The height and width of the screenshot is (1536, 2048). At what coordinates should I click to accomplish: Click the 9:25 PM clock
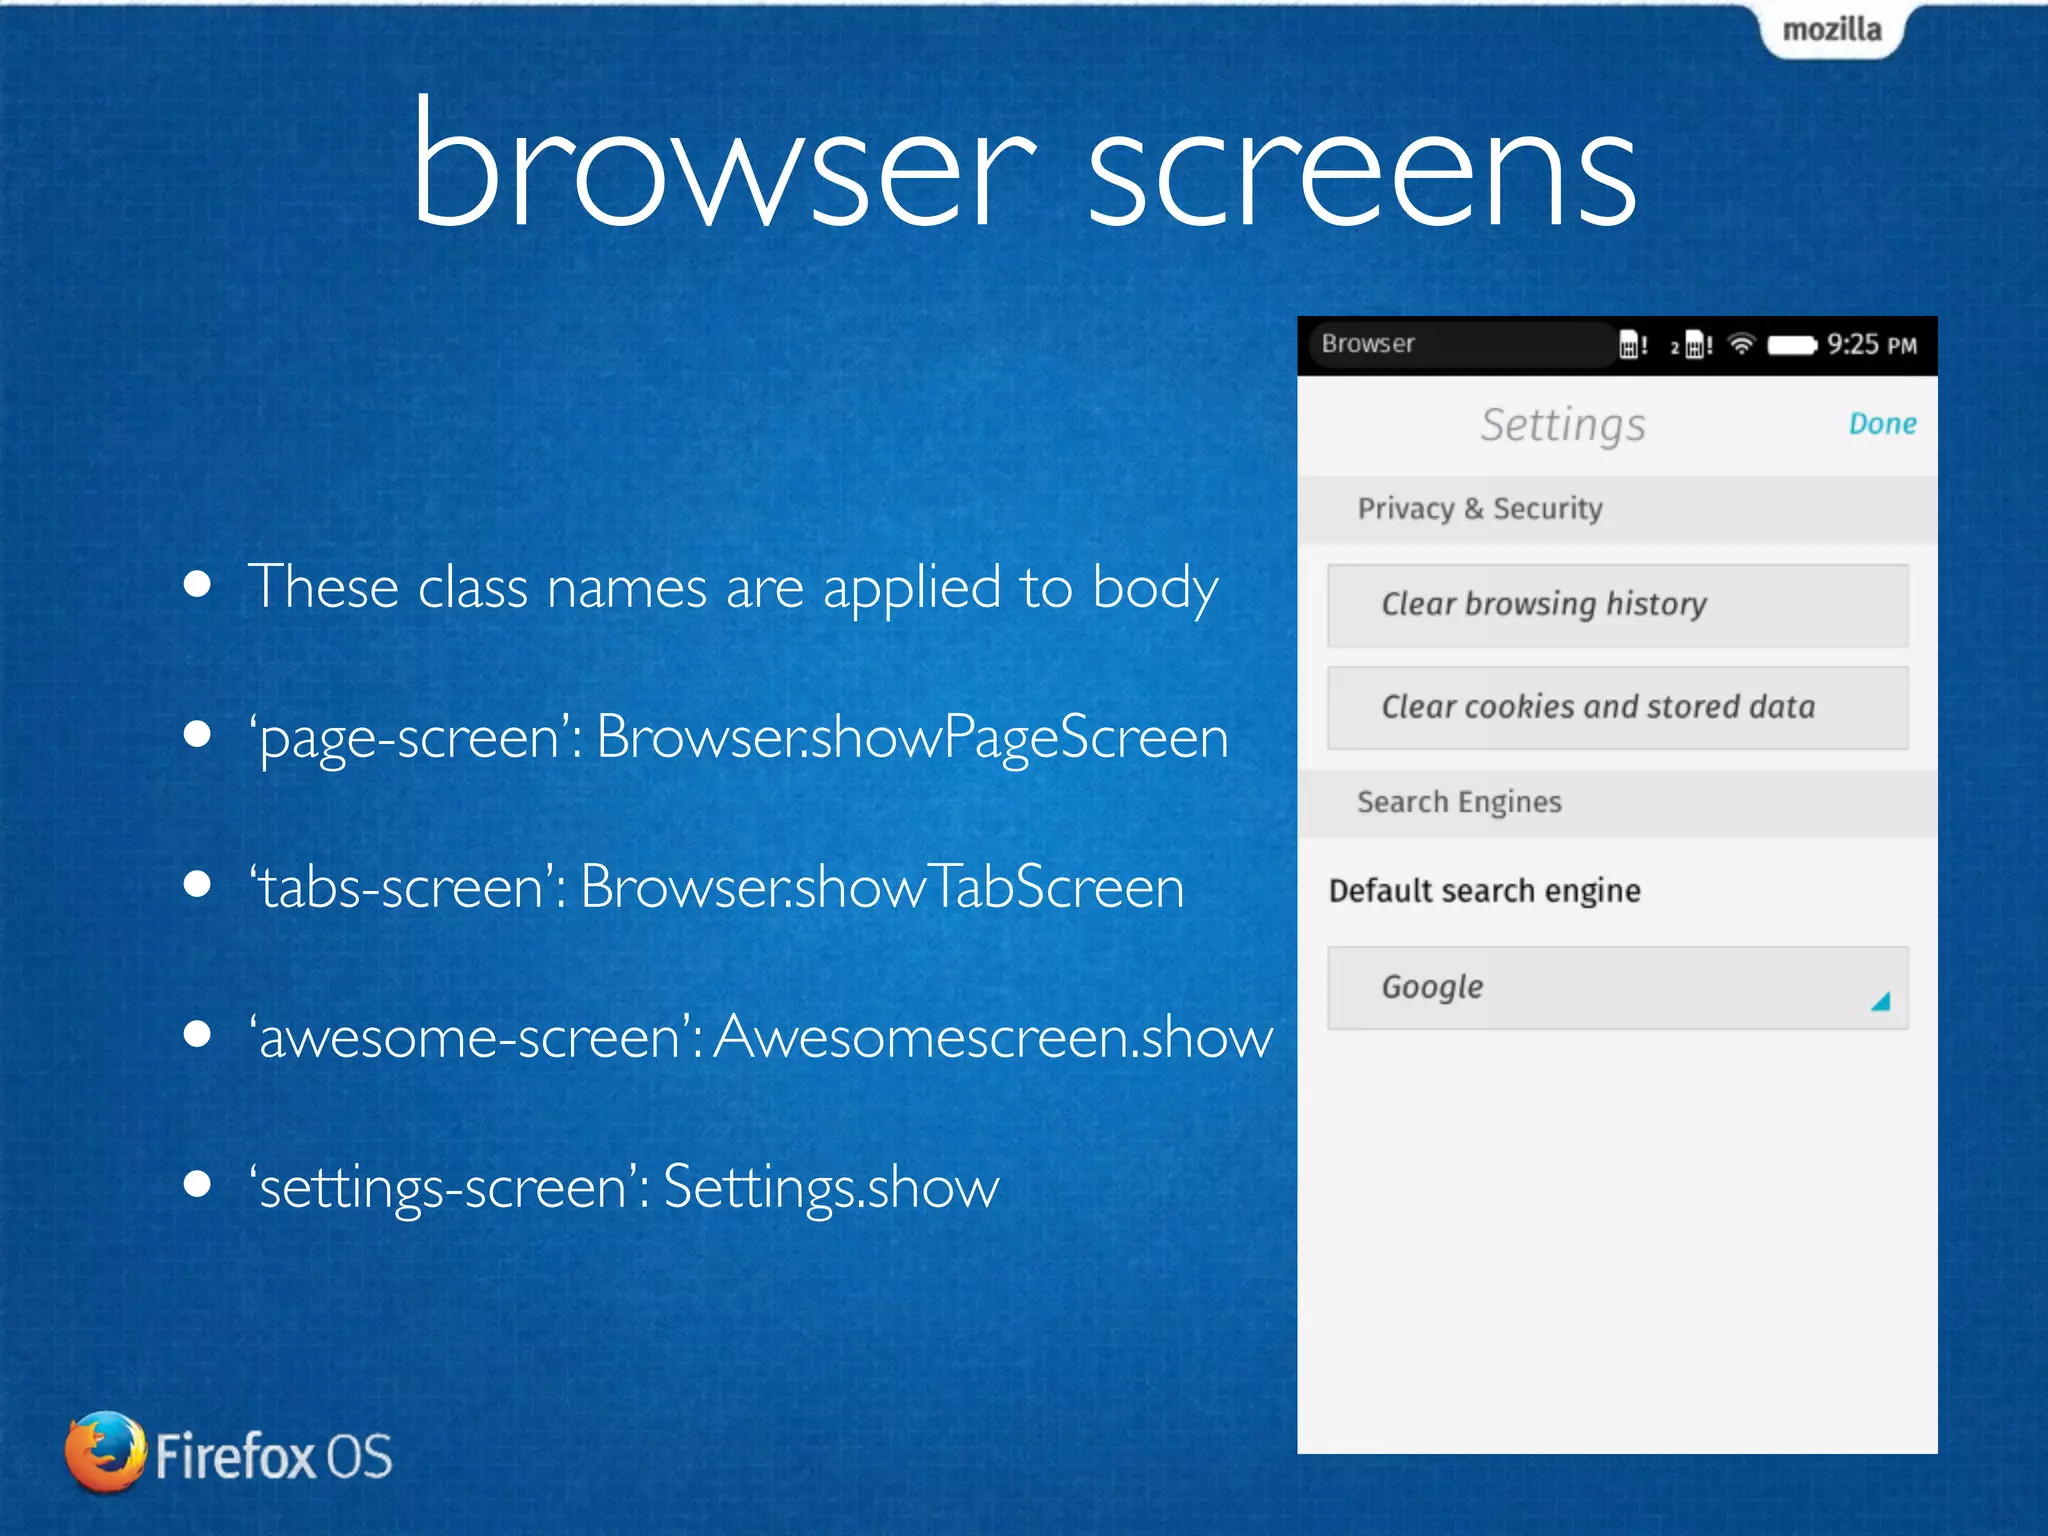1872,345
